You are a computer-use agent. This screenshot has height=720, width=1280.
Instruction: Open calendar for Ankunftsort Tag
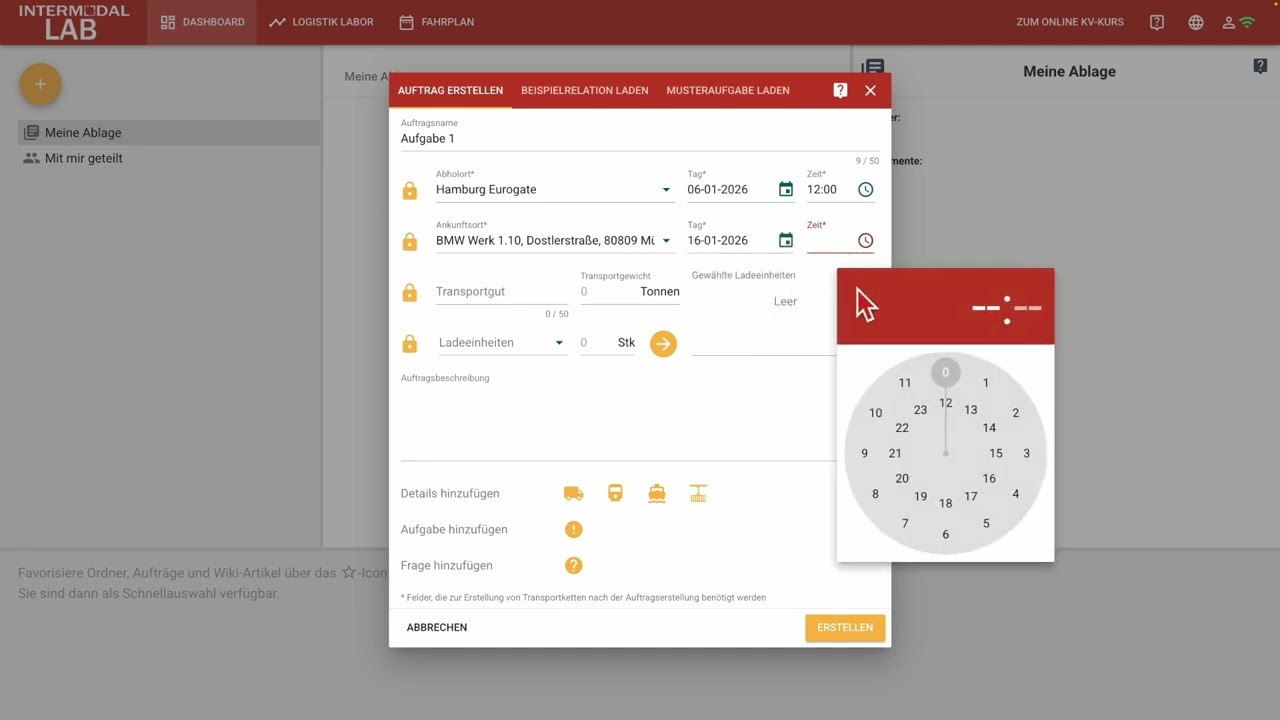(786, 240)
